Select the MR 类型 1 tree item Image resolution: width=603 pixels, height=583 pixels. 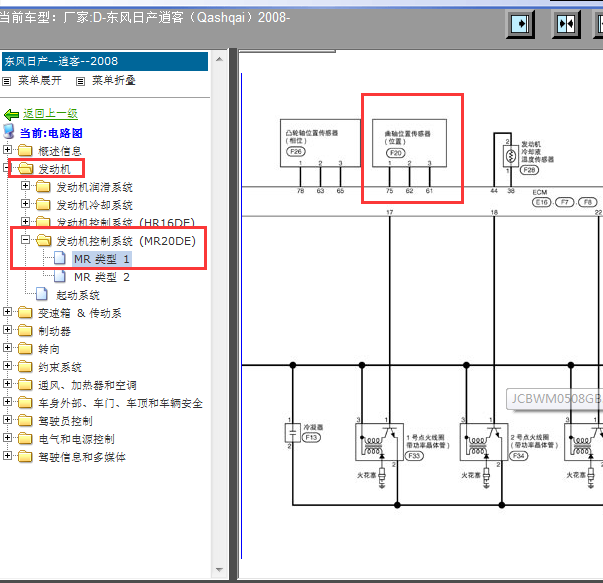point(102,259)
